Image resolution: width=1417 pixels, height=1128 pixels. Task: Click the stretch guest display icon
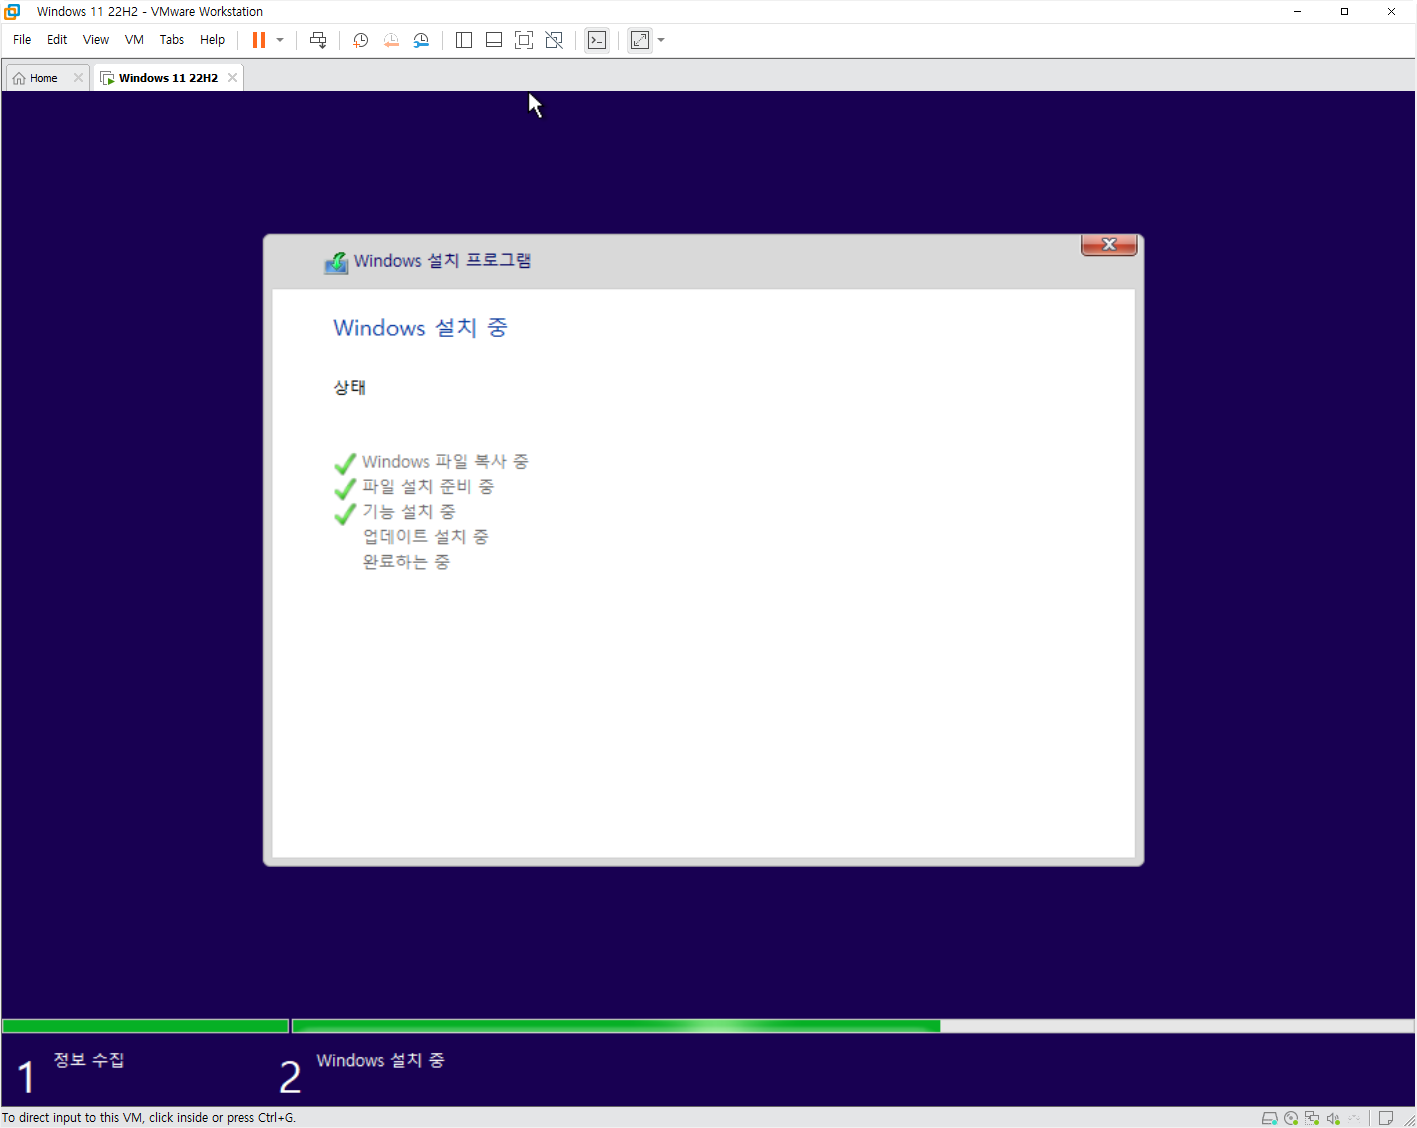[x=640, y=40]
